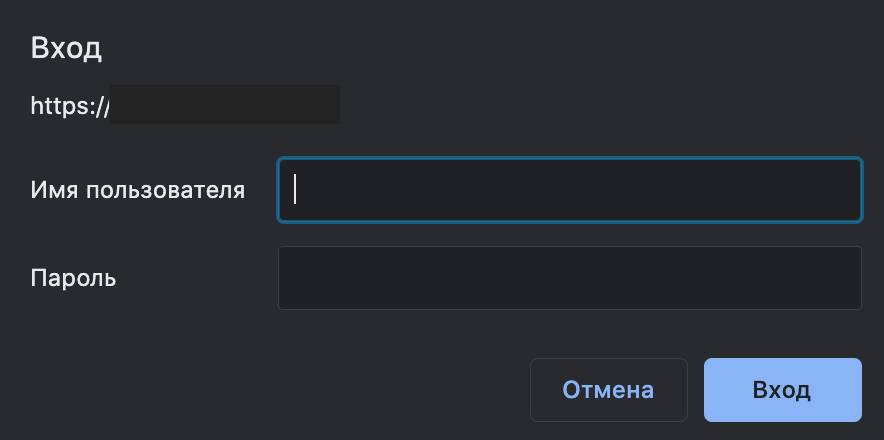Viewport: 884px width, 440px height.
Task: Click the blue Вход button
Action: point(782,390)
